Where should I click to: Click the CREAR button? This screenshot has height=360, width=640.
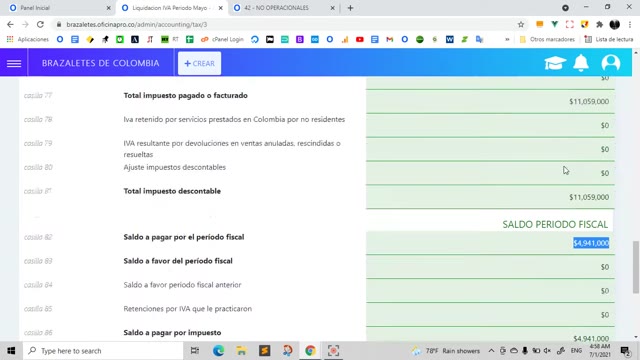(200, 63)
